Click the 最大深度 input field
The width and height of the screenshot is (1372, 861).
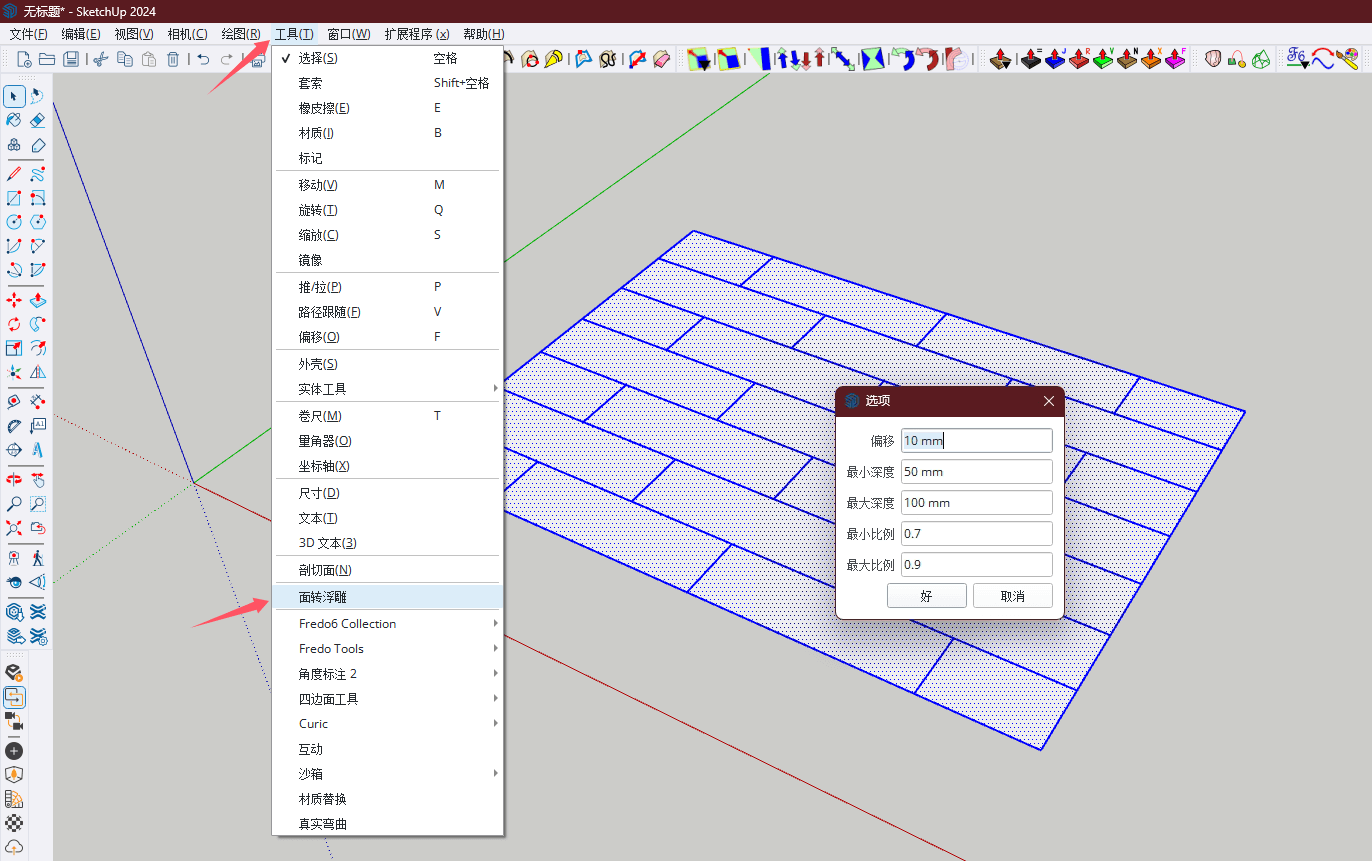[976, 503]
